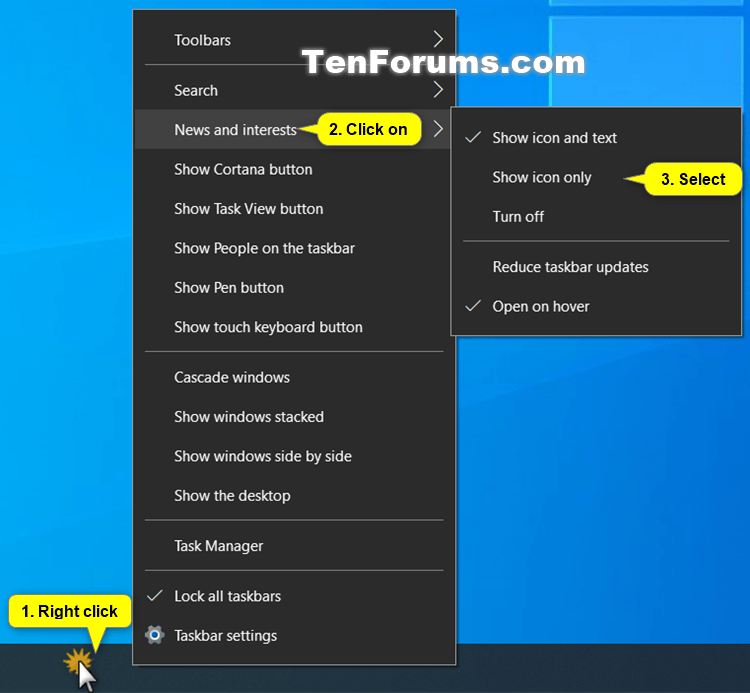
Task: Click Show the desktop entry
Action: pos(294,495)
